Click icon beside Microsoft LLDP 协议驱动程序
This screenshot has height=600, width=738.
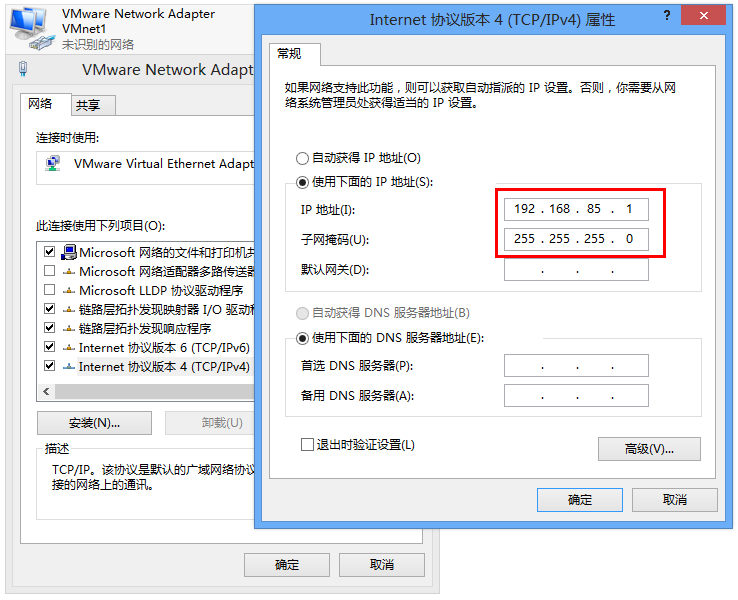[x=69, y=290]
